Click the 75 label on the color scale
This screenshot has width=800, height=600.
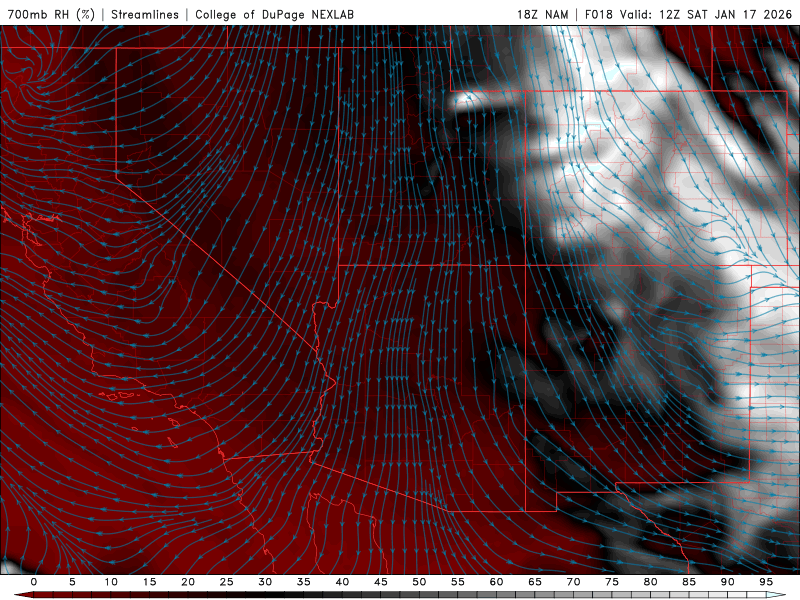click(x=612, y=582)
